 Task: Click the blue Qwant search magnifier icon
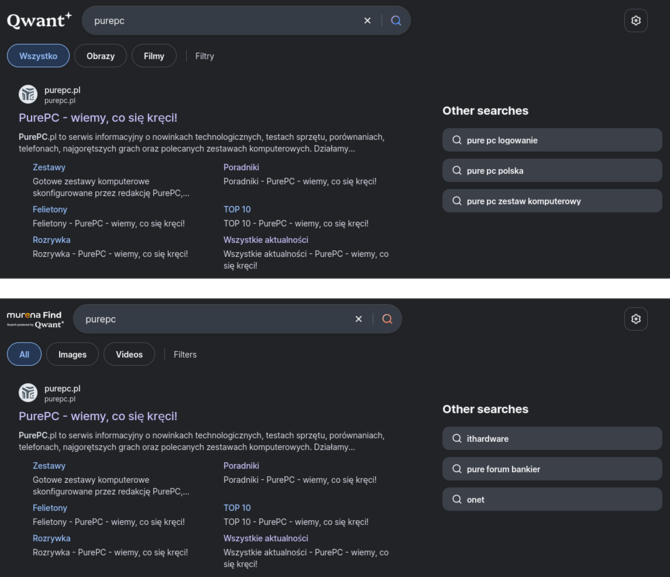pos(396,21)
